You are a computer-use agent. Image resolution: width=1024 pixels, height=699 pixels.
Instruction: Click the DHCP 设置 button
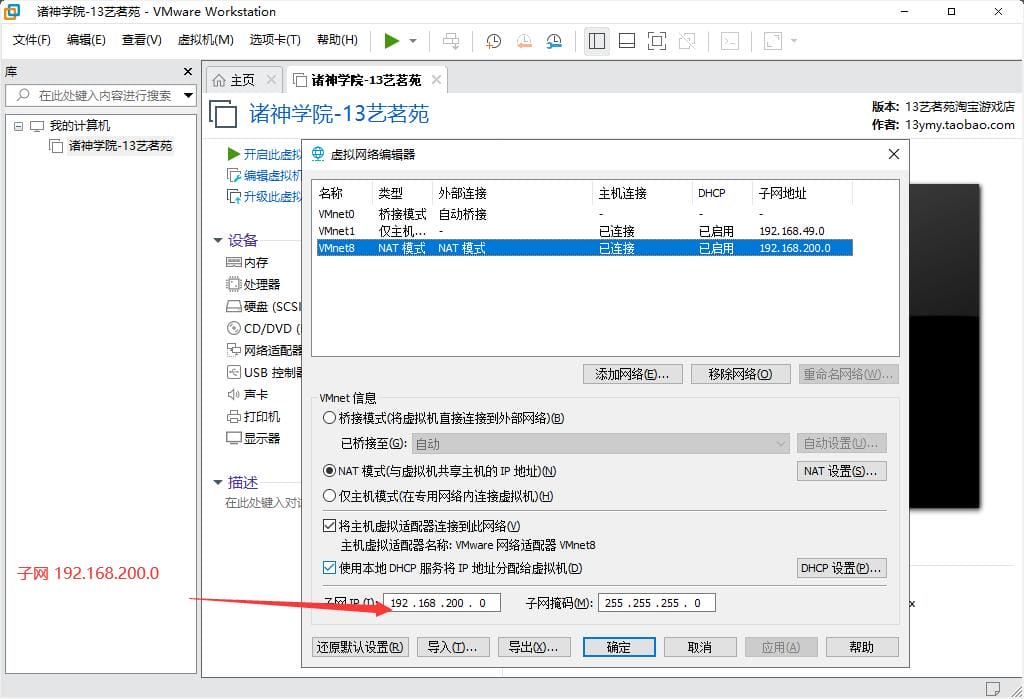[841, 568]
